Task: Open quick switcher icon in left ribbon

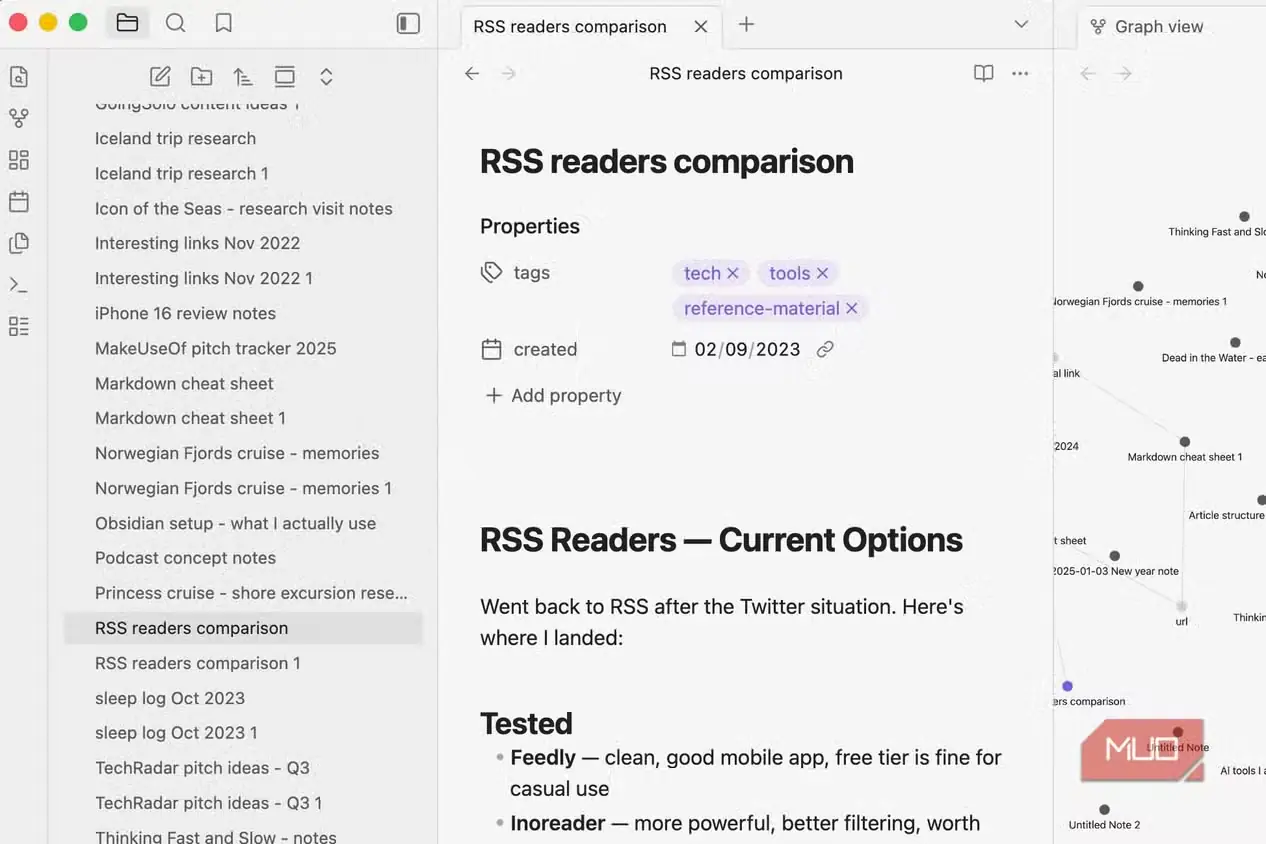Action: coord(18,77)
